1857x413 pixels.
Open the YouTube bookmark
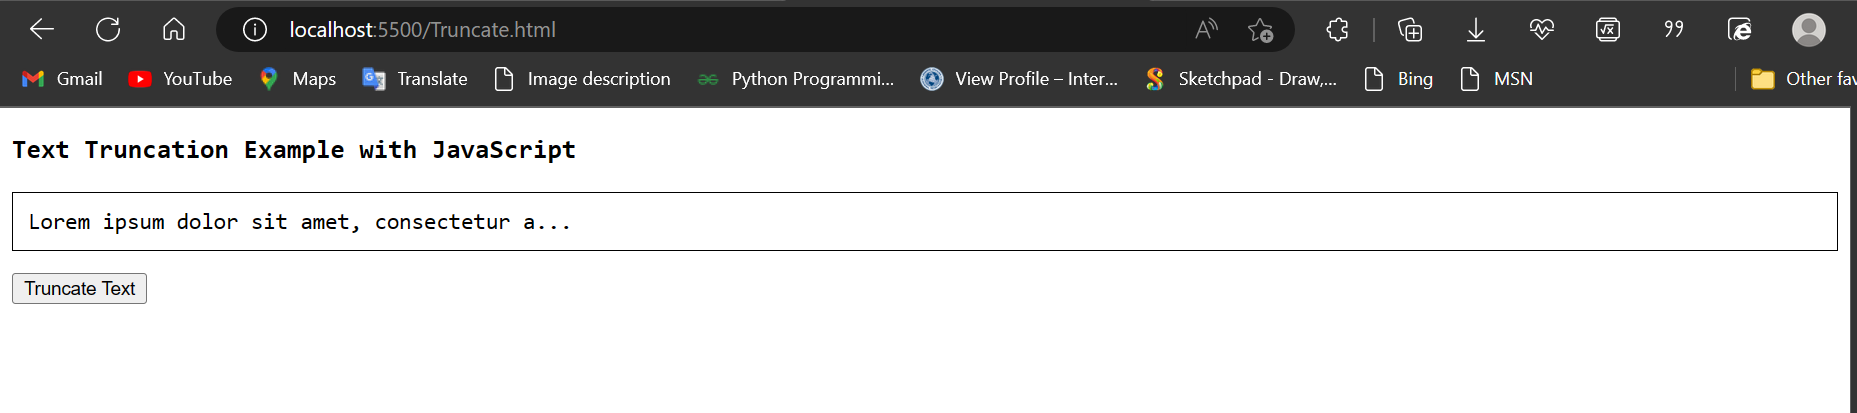point(181,79)
